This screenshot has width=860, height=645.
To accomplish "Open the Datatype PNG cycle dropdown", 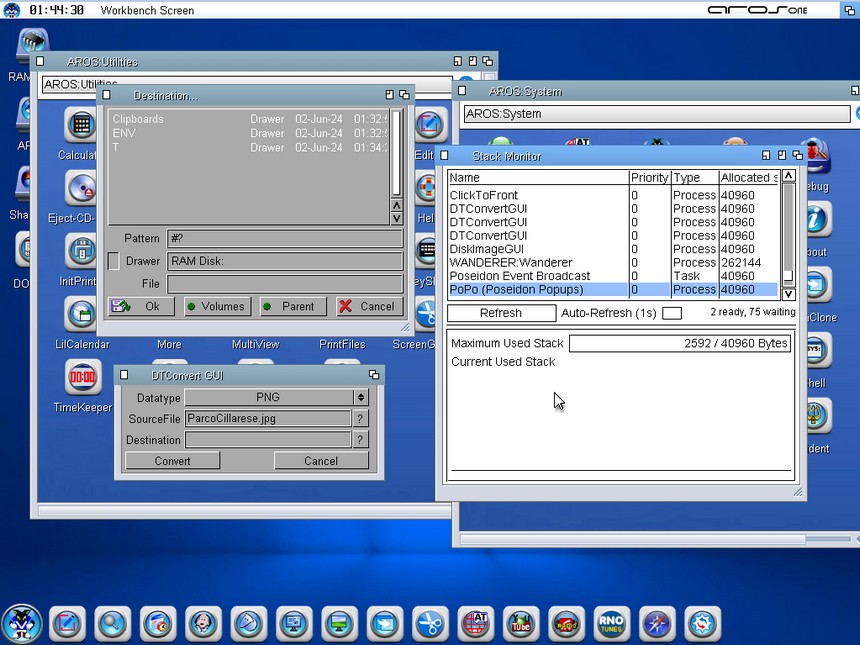I will pos(268,397).
